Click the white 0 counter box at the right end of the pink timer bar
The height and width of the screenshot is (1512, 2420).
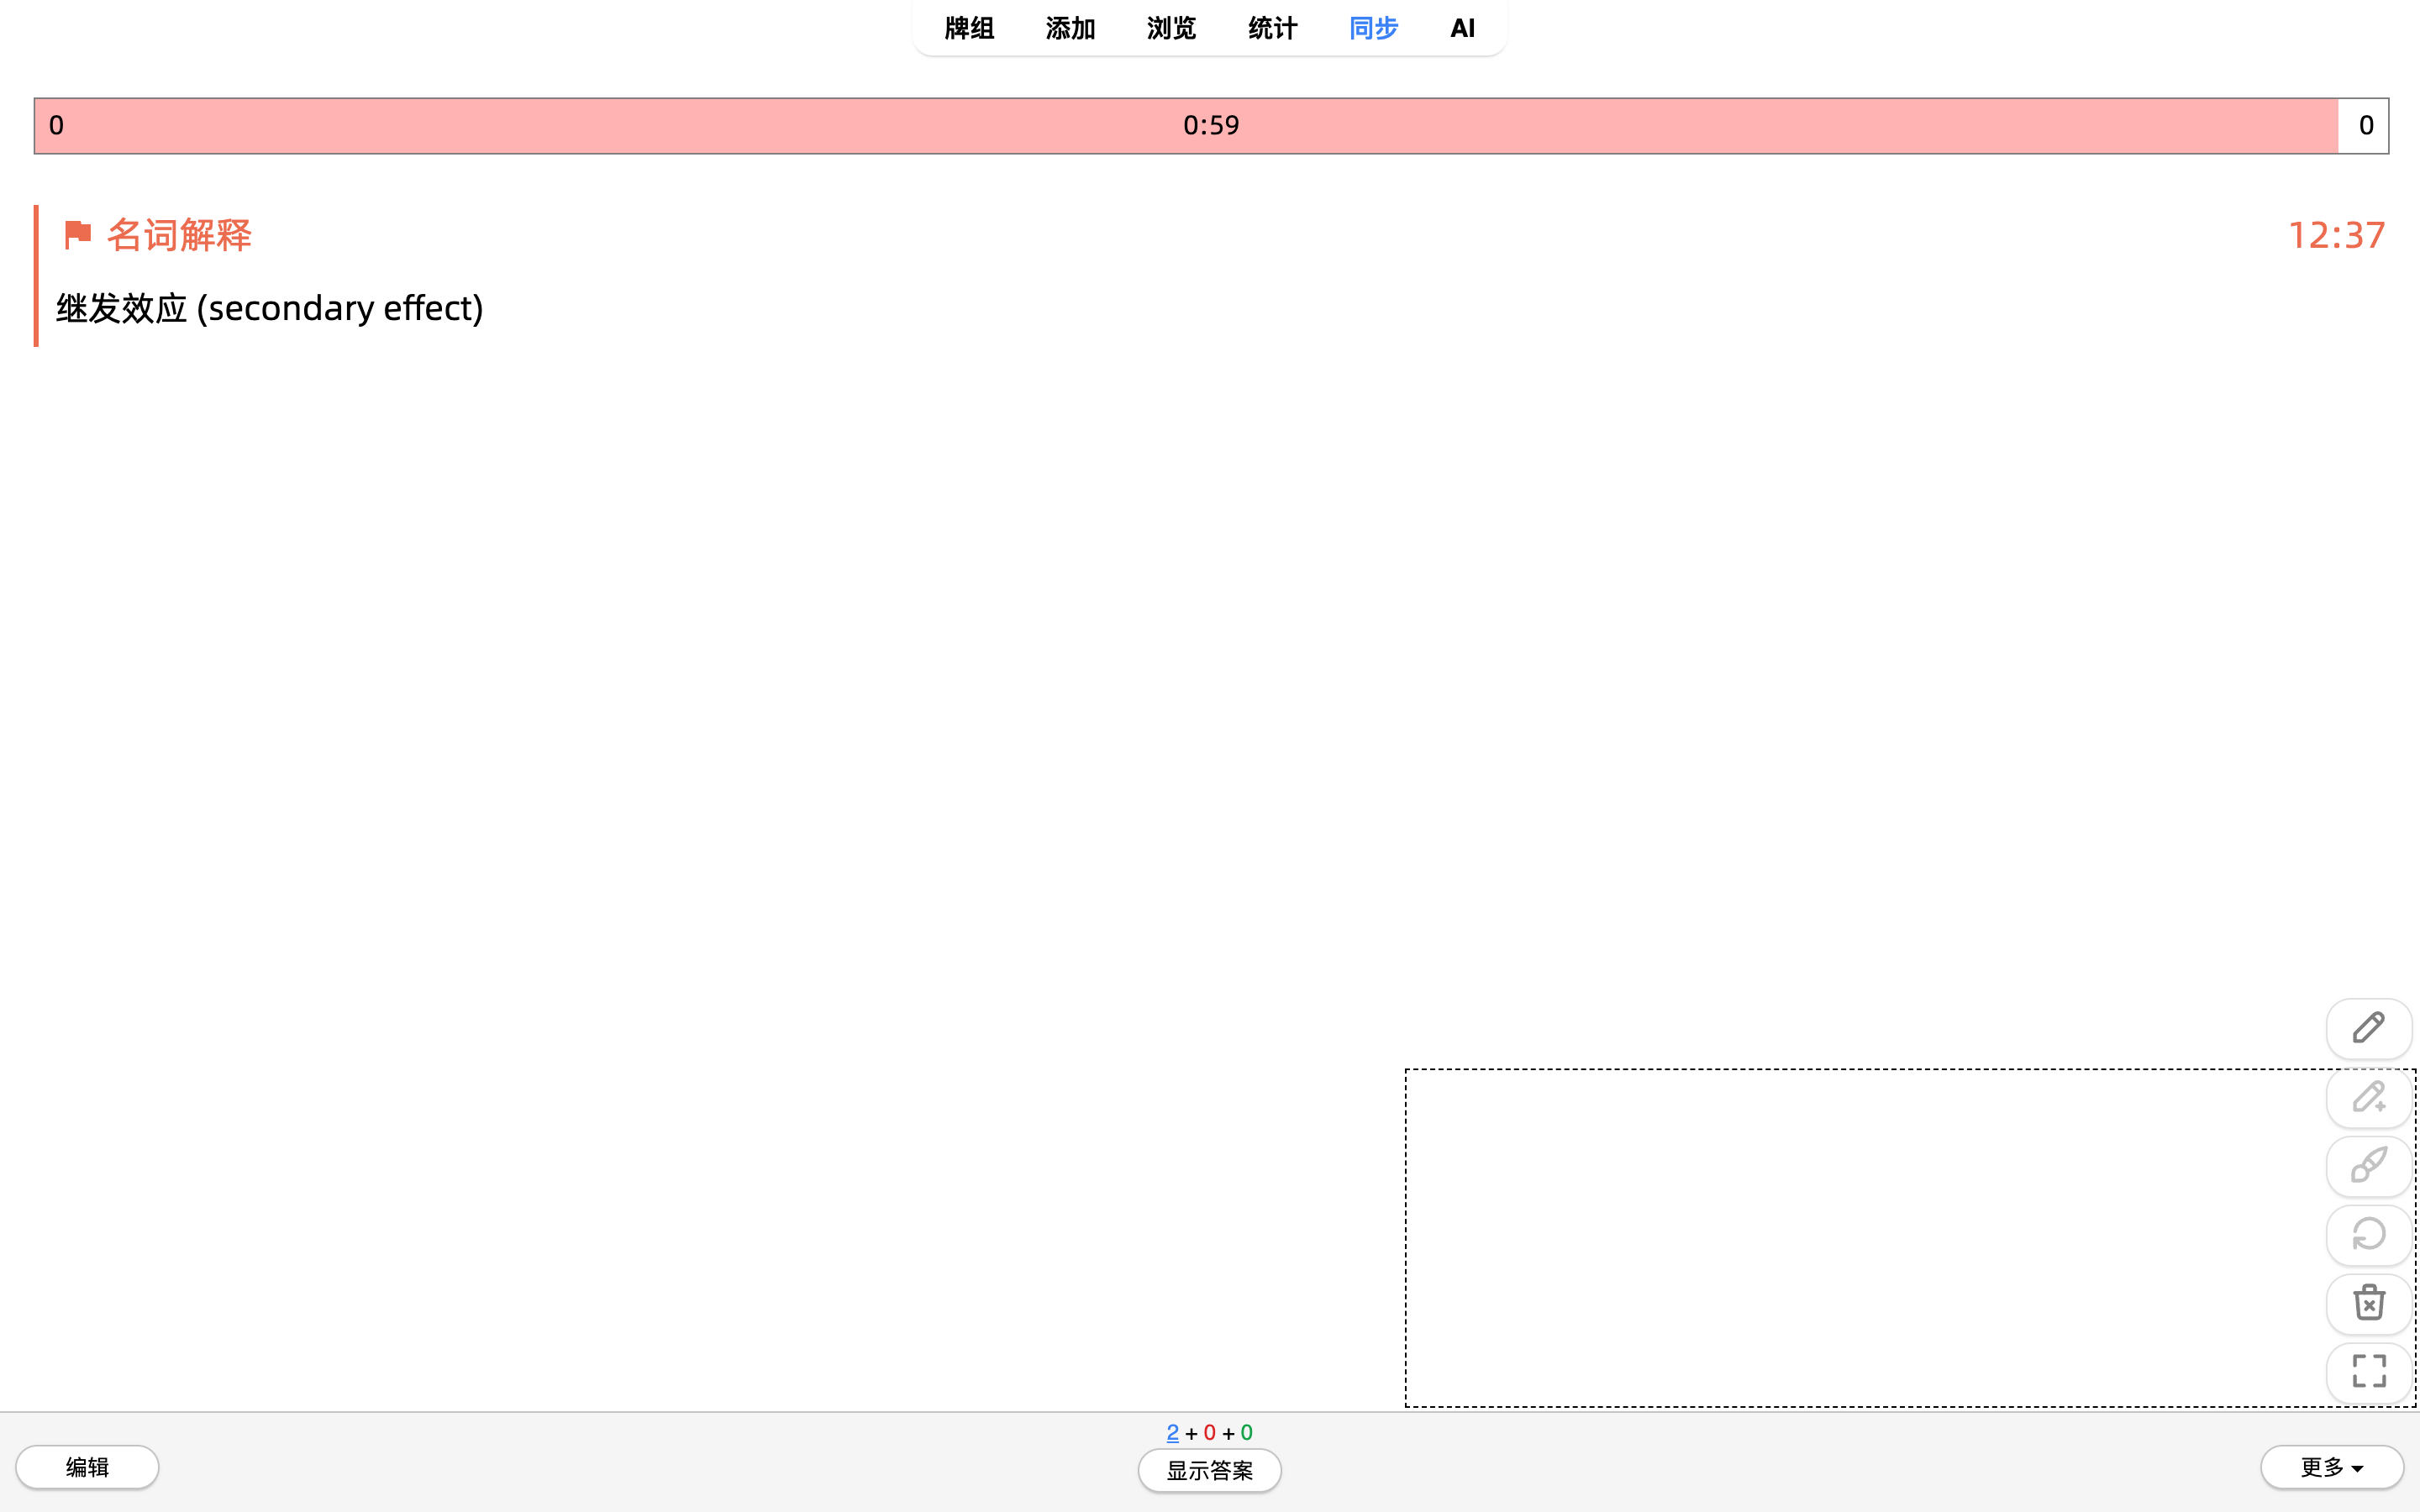[x=2363, y=126]
